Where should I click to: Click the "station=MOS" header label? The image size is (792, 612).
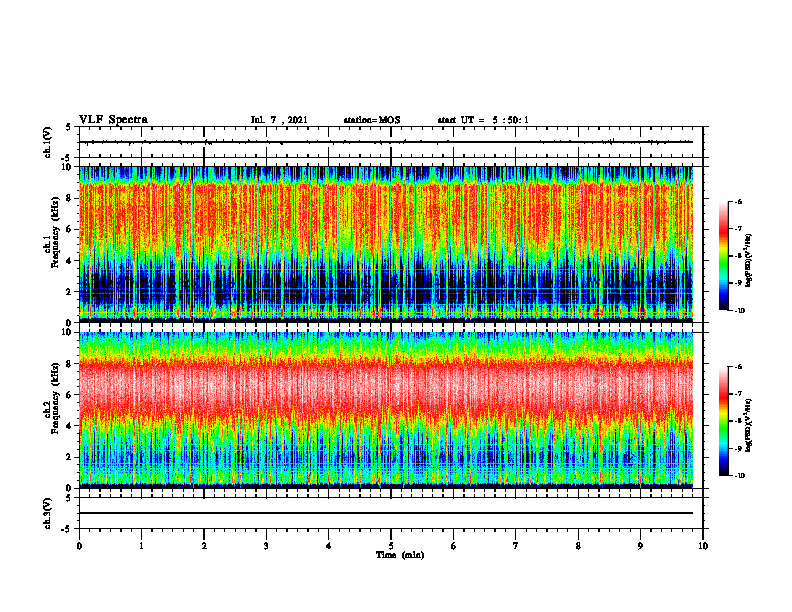pyautogui.click(x=372, y=120)
